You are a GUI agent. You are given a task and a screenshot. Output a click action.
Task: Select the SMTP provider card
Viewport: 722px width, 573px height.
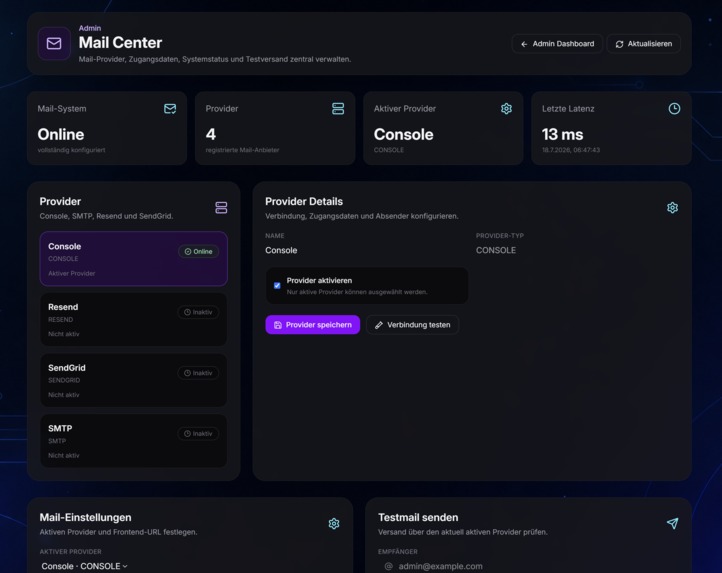coord(134,441)
